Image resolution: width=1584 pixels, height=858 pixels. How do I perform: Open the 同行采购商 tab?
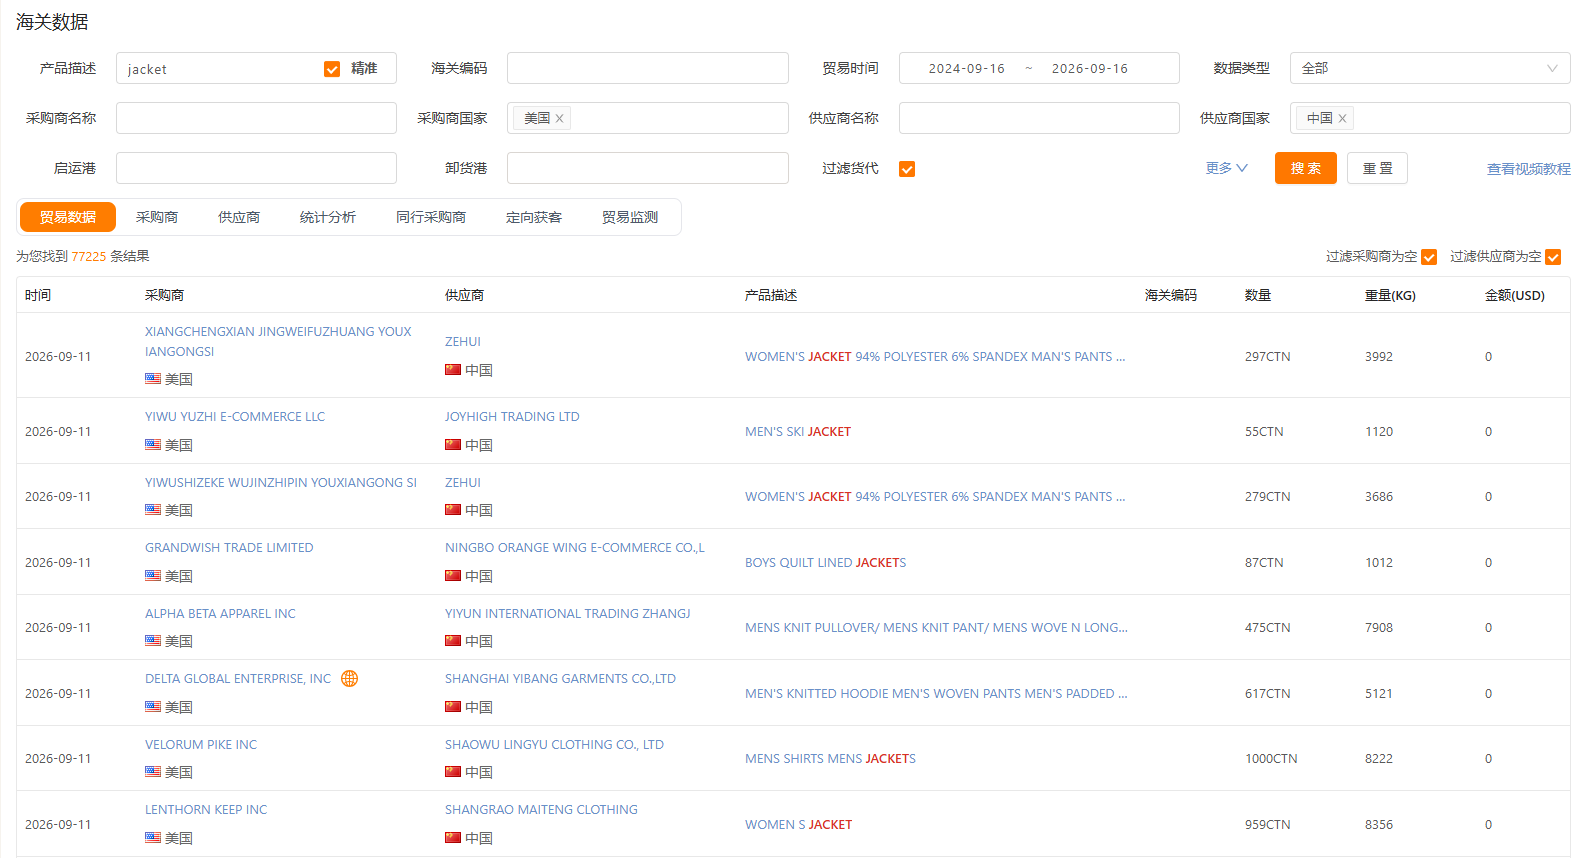tap(431, 217)
